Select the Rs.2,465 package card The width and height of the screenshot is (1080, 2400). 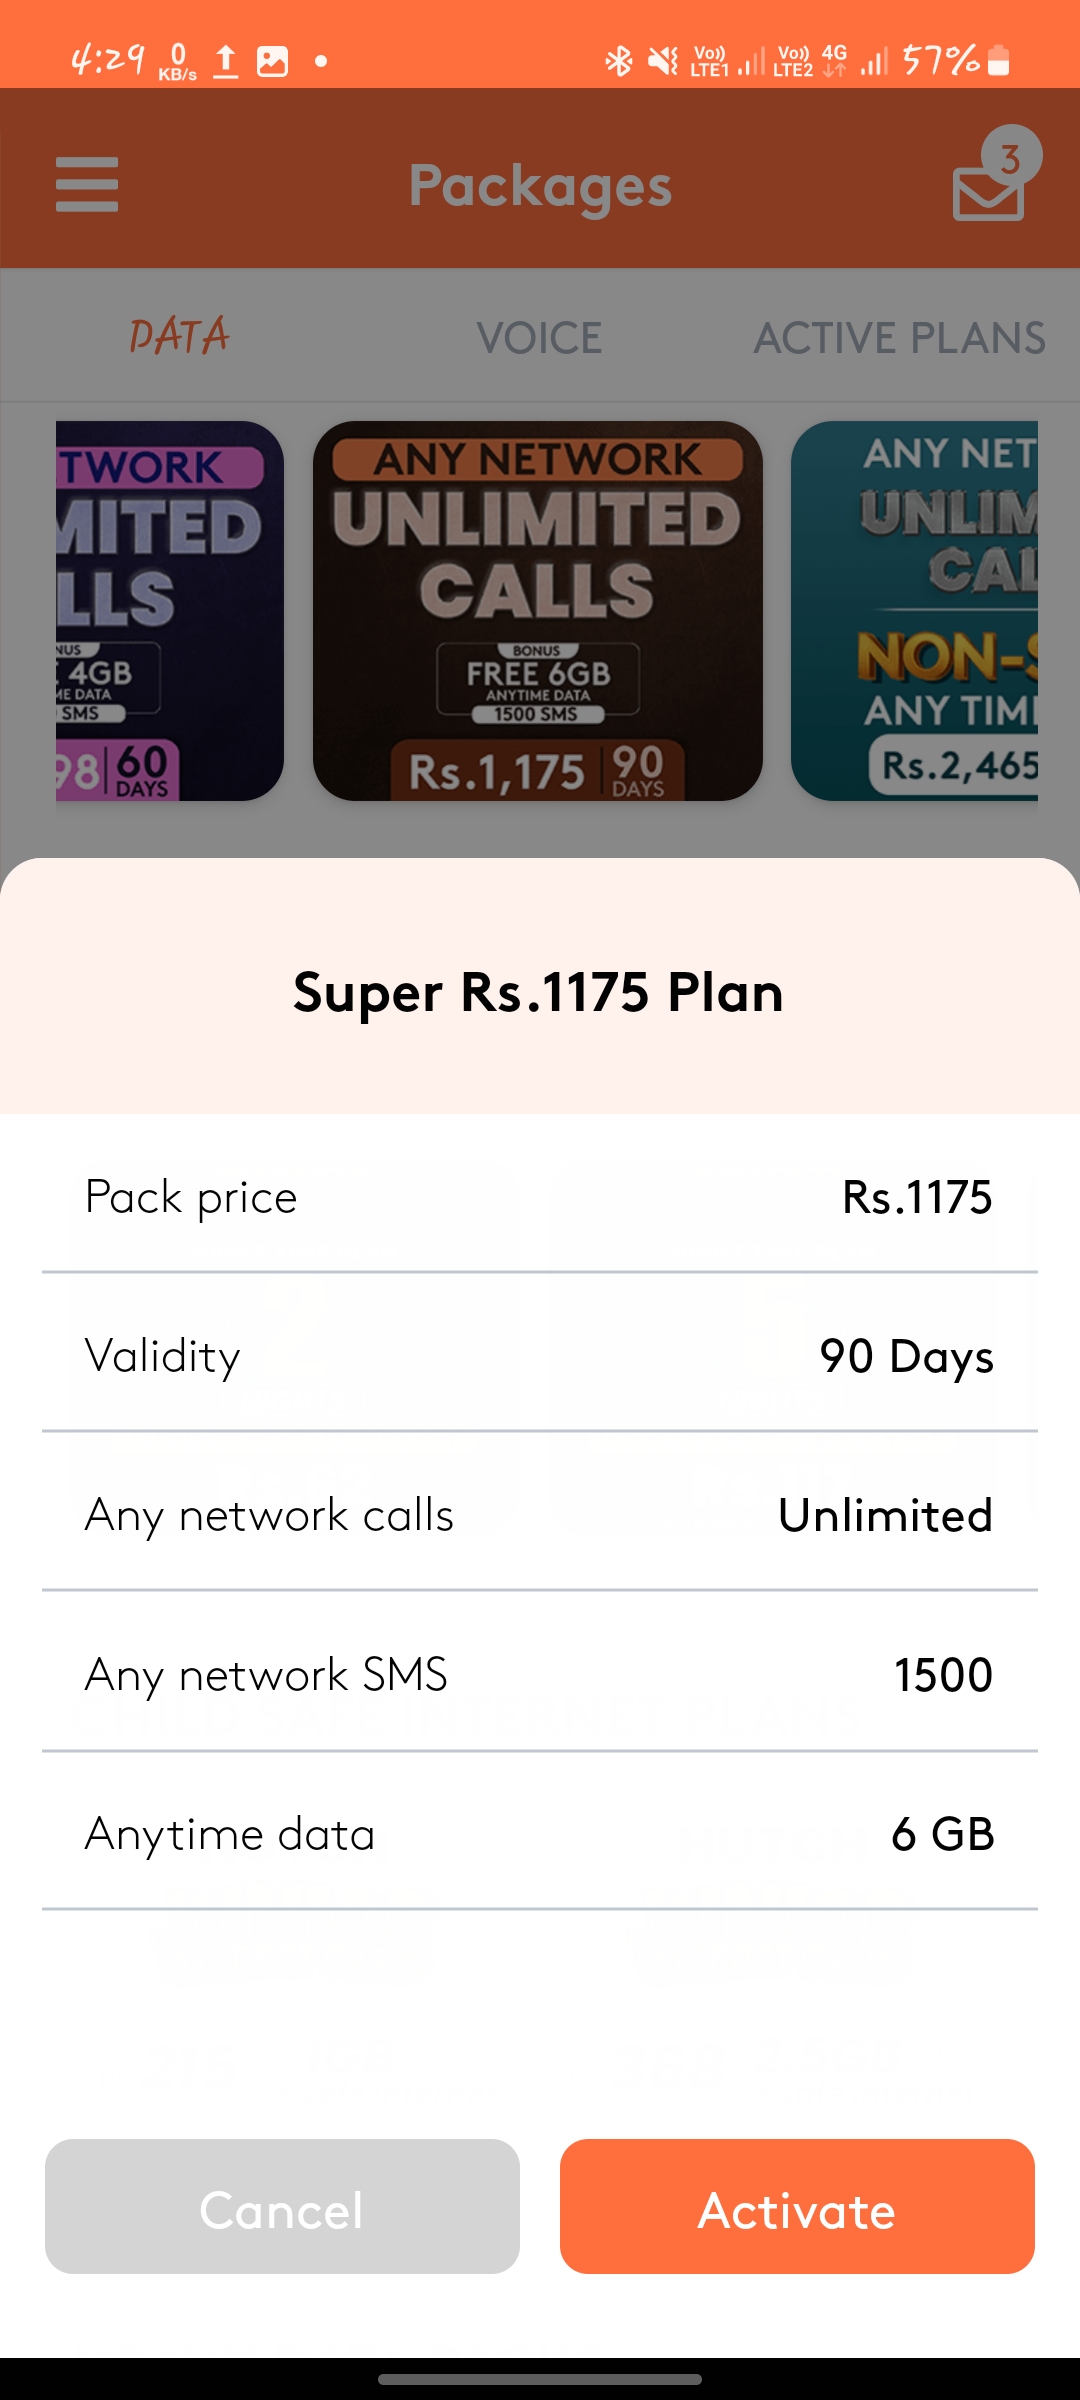pos(914,611)
